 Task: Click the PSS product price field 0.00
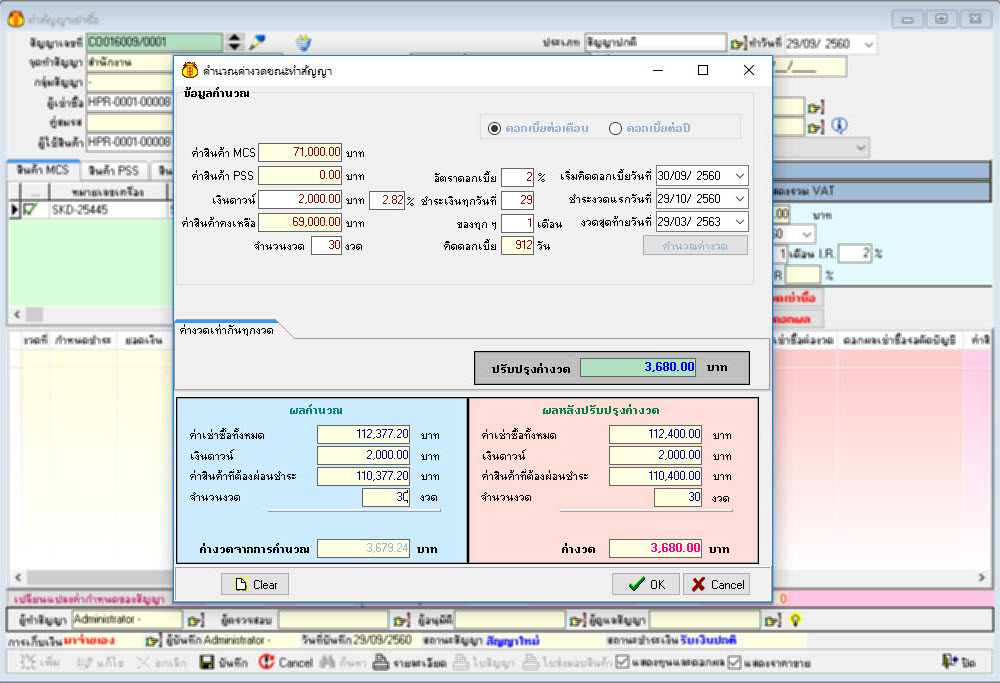pyautogui.click(x=300, y=175)
